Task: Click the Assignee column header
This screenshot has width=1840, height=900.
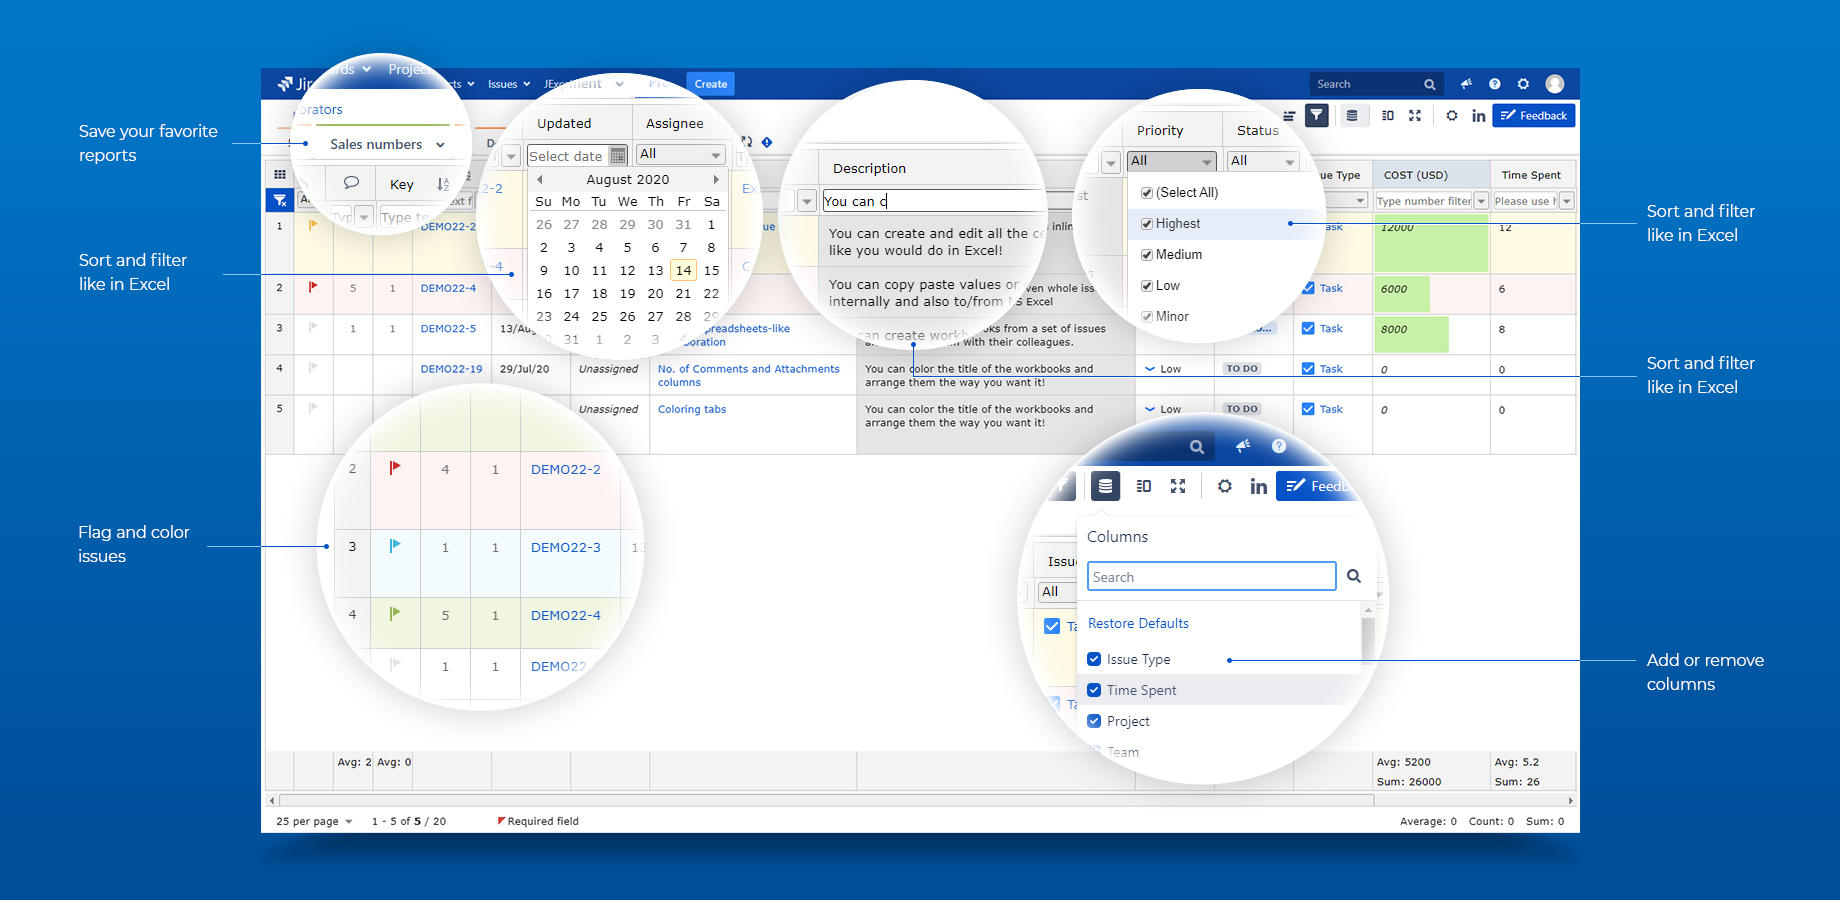Action: (x=675, y=124)
